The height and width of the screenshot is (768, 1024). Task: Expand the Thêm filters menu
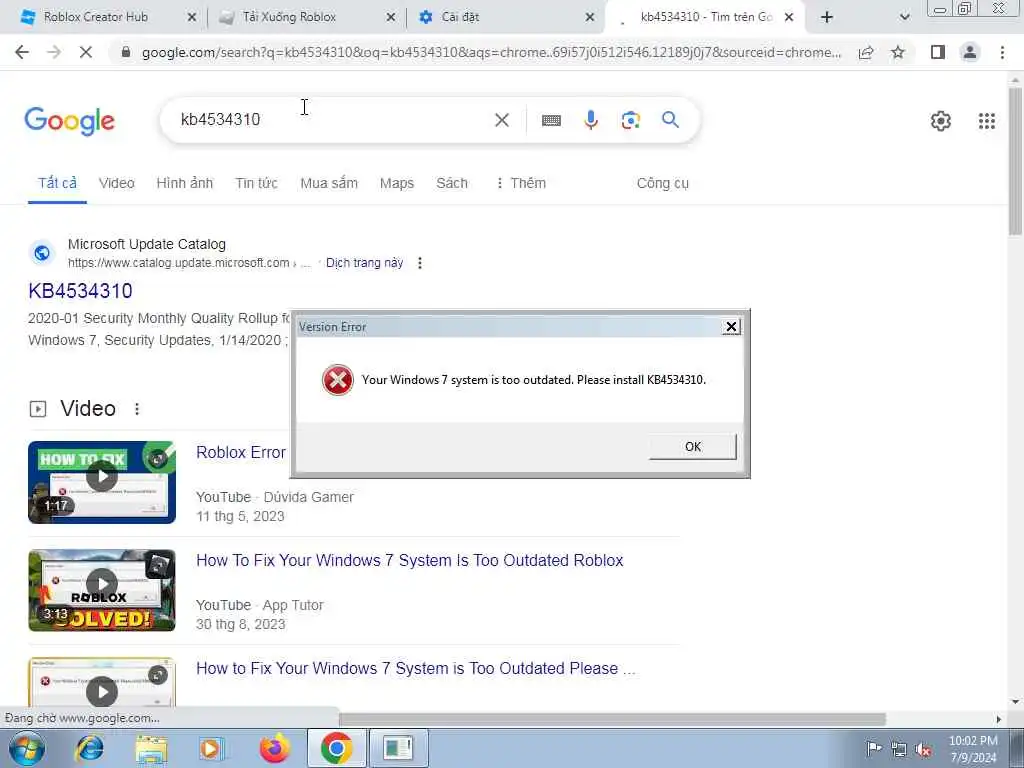point(520,184)
